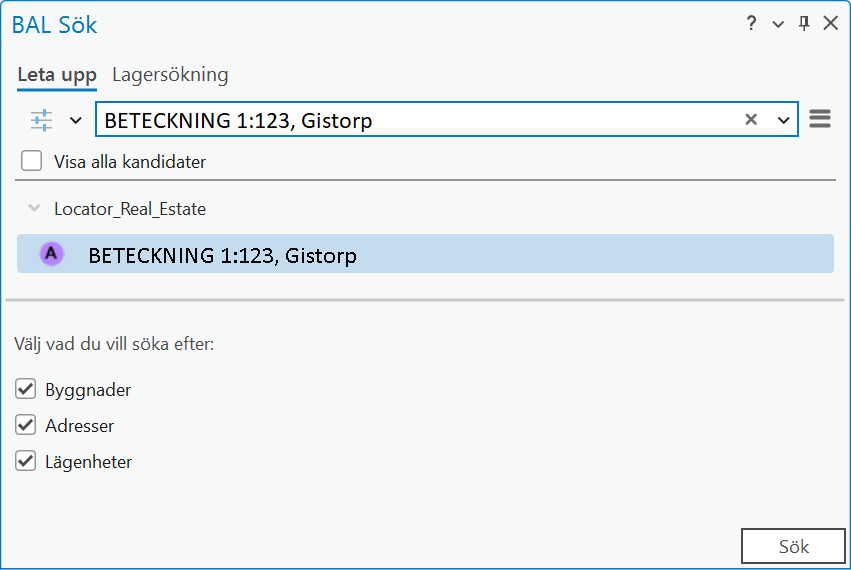851x570 pixels.
Task: Expand the locator settings dropdown arrow
Action: pyautogui.click(x=75, y=120)
